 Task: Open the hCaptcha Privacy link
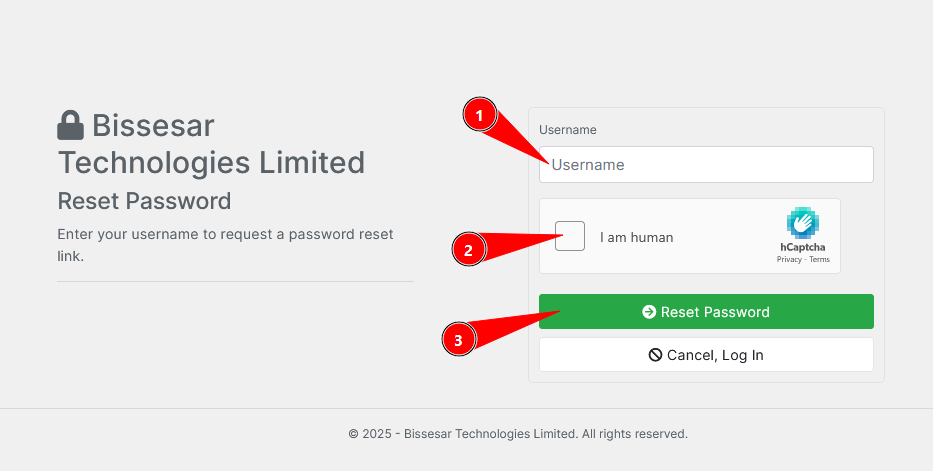pyautogui.click(x=789, y=259)
